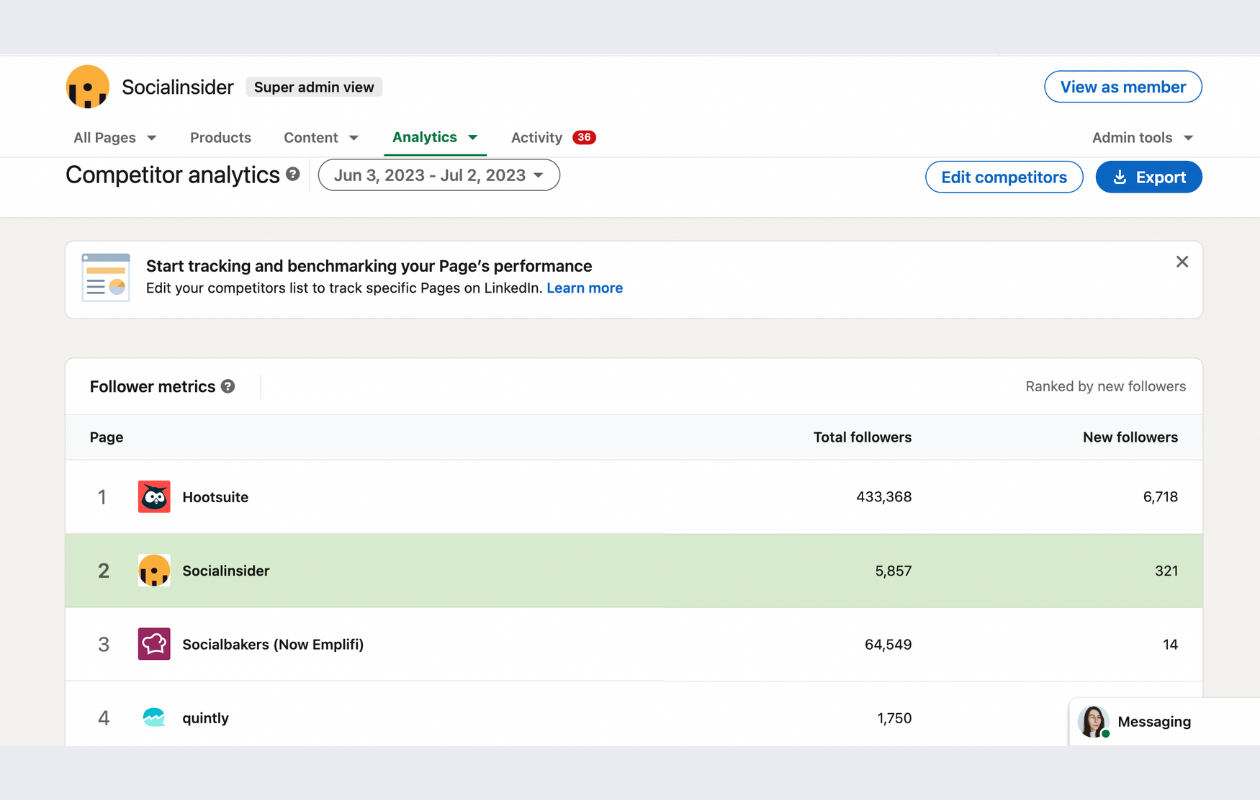1260x800 pixels.
Task: Open the Follower metrics help icon
Action: (x=228, y=386)
